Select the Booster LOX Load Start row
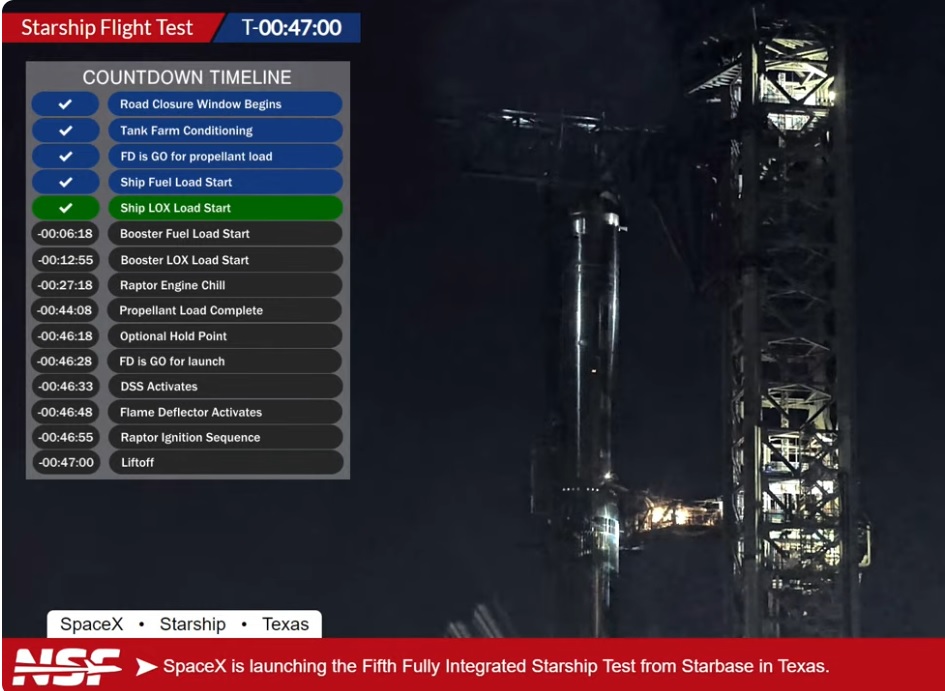Image resolution: width=945 pixels, height=691 pixels. coord(225,260)
